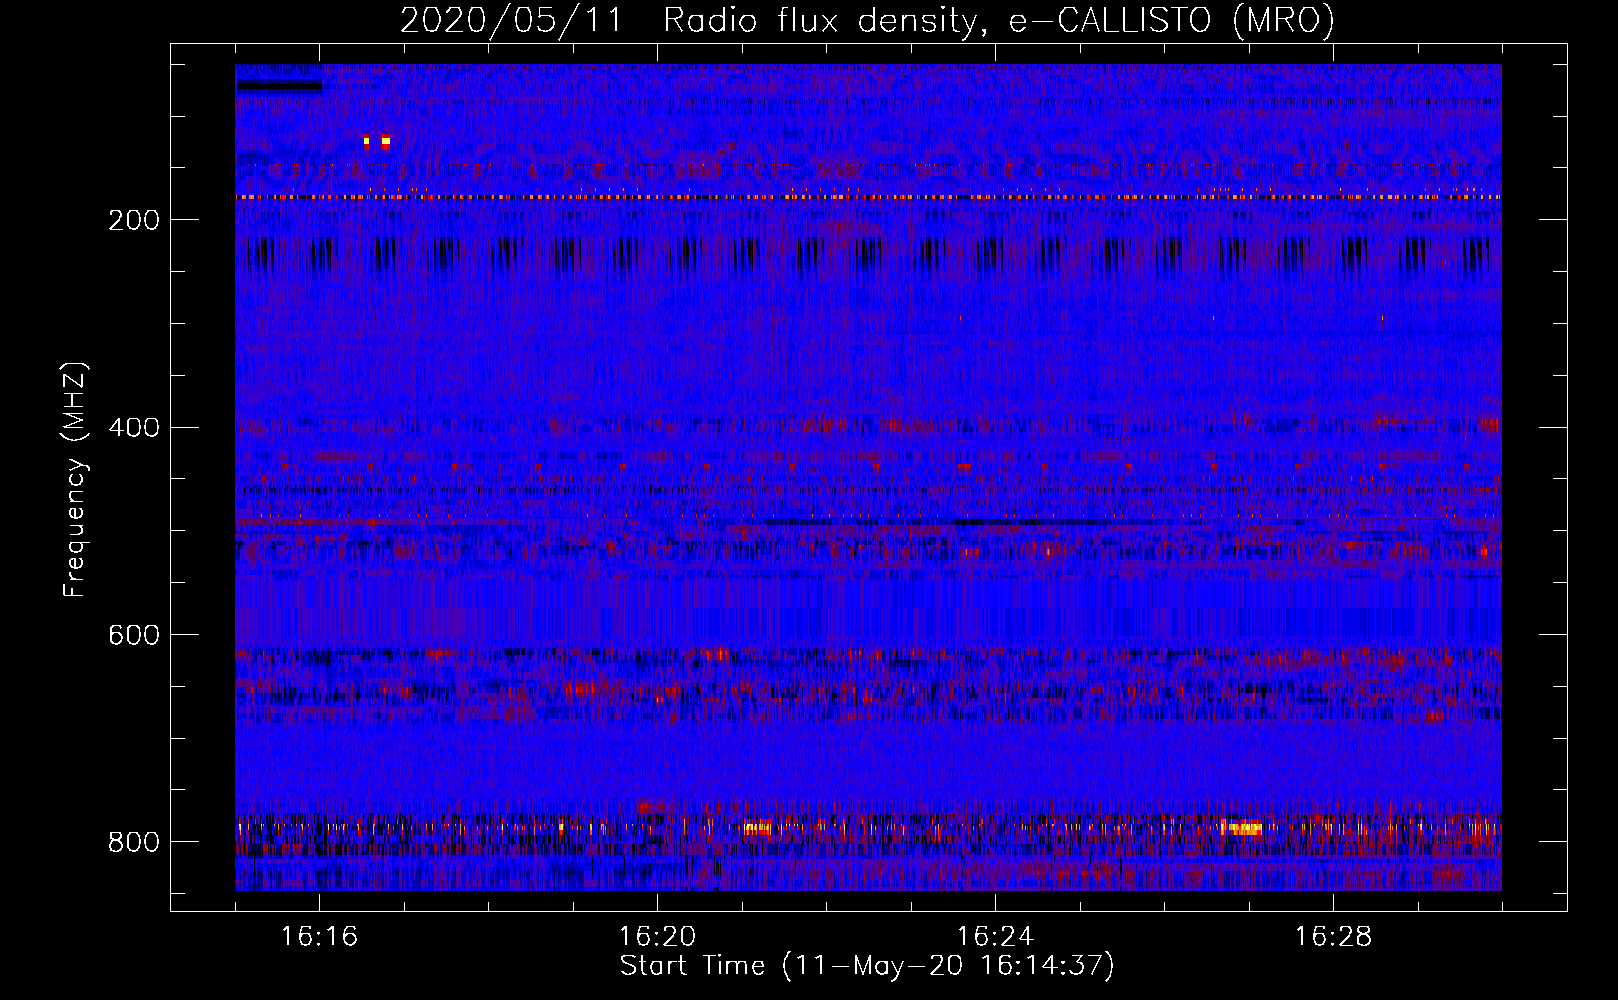
Task: Click the black bar at the spectrogram's top-left
Action: (x=279, y=86)
